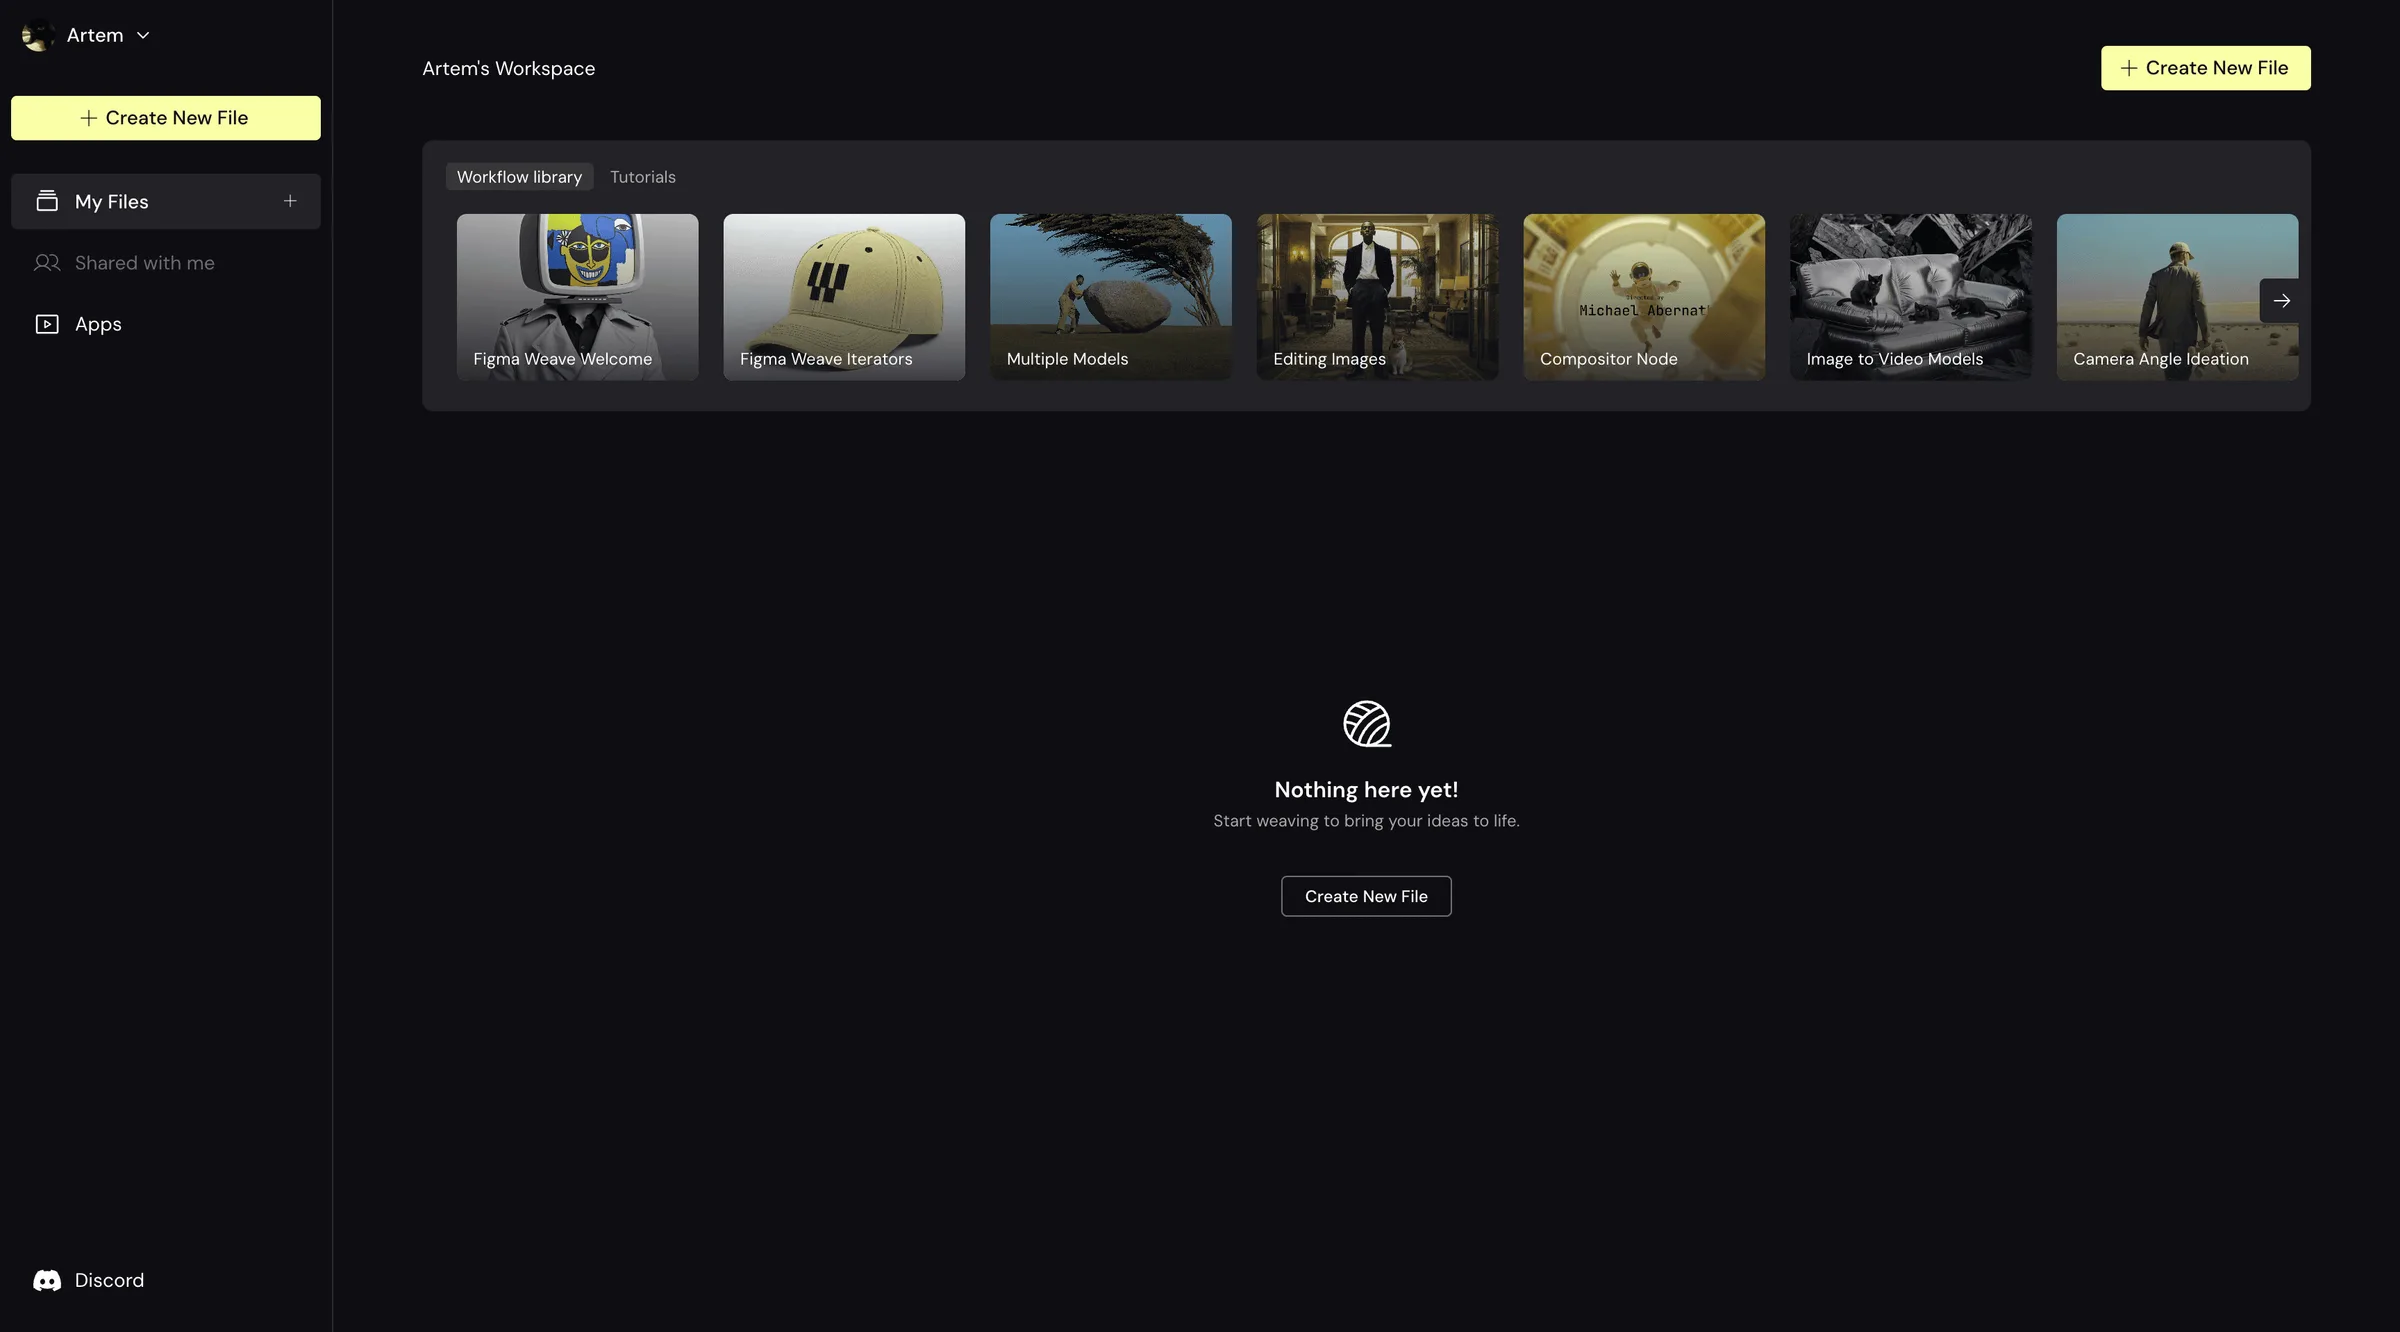Click the My Files stack icon
The height and width of the screenshot is (1332, 2400).
[x=47, y=201]
